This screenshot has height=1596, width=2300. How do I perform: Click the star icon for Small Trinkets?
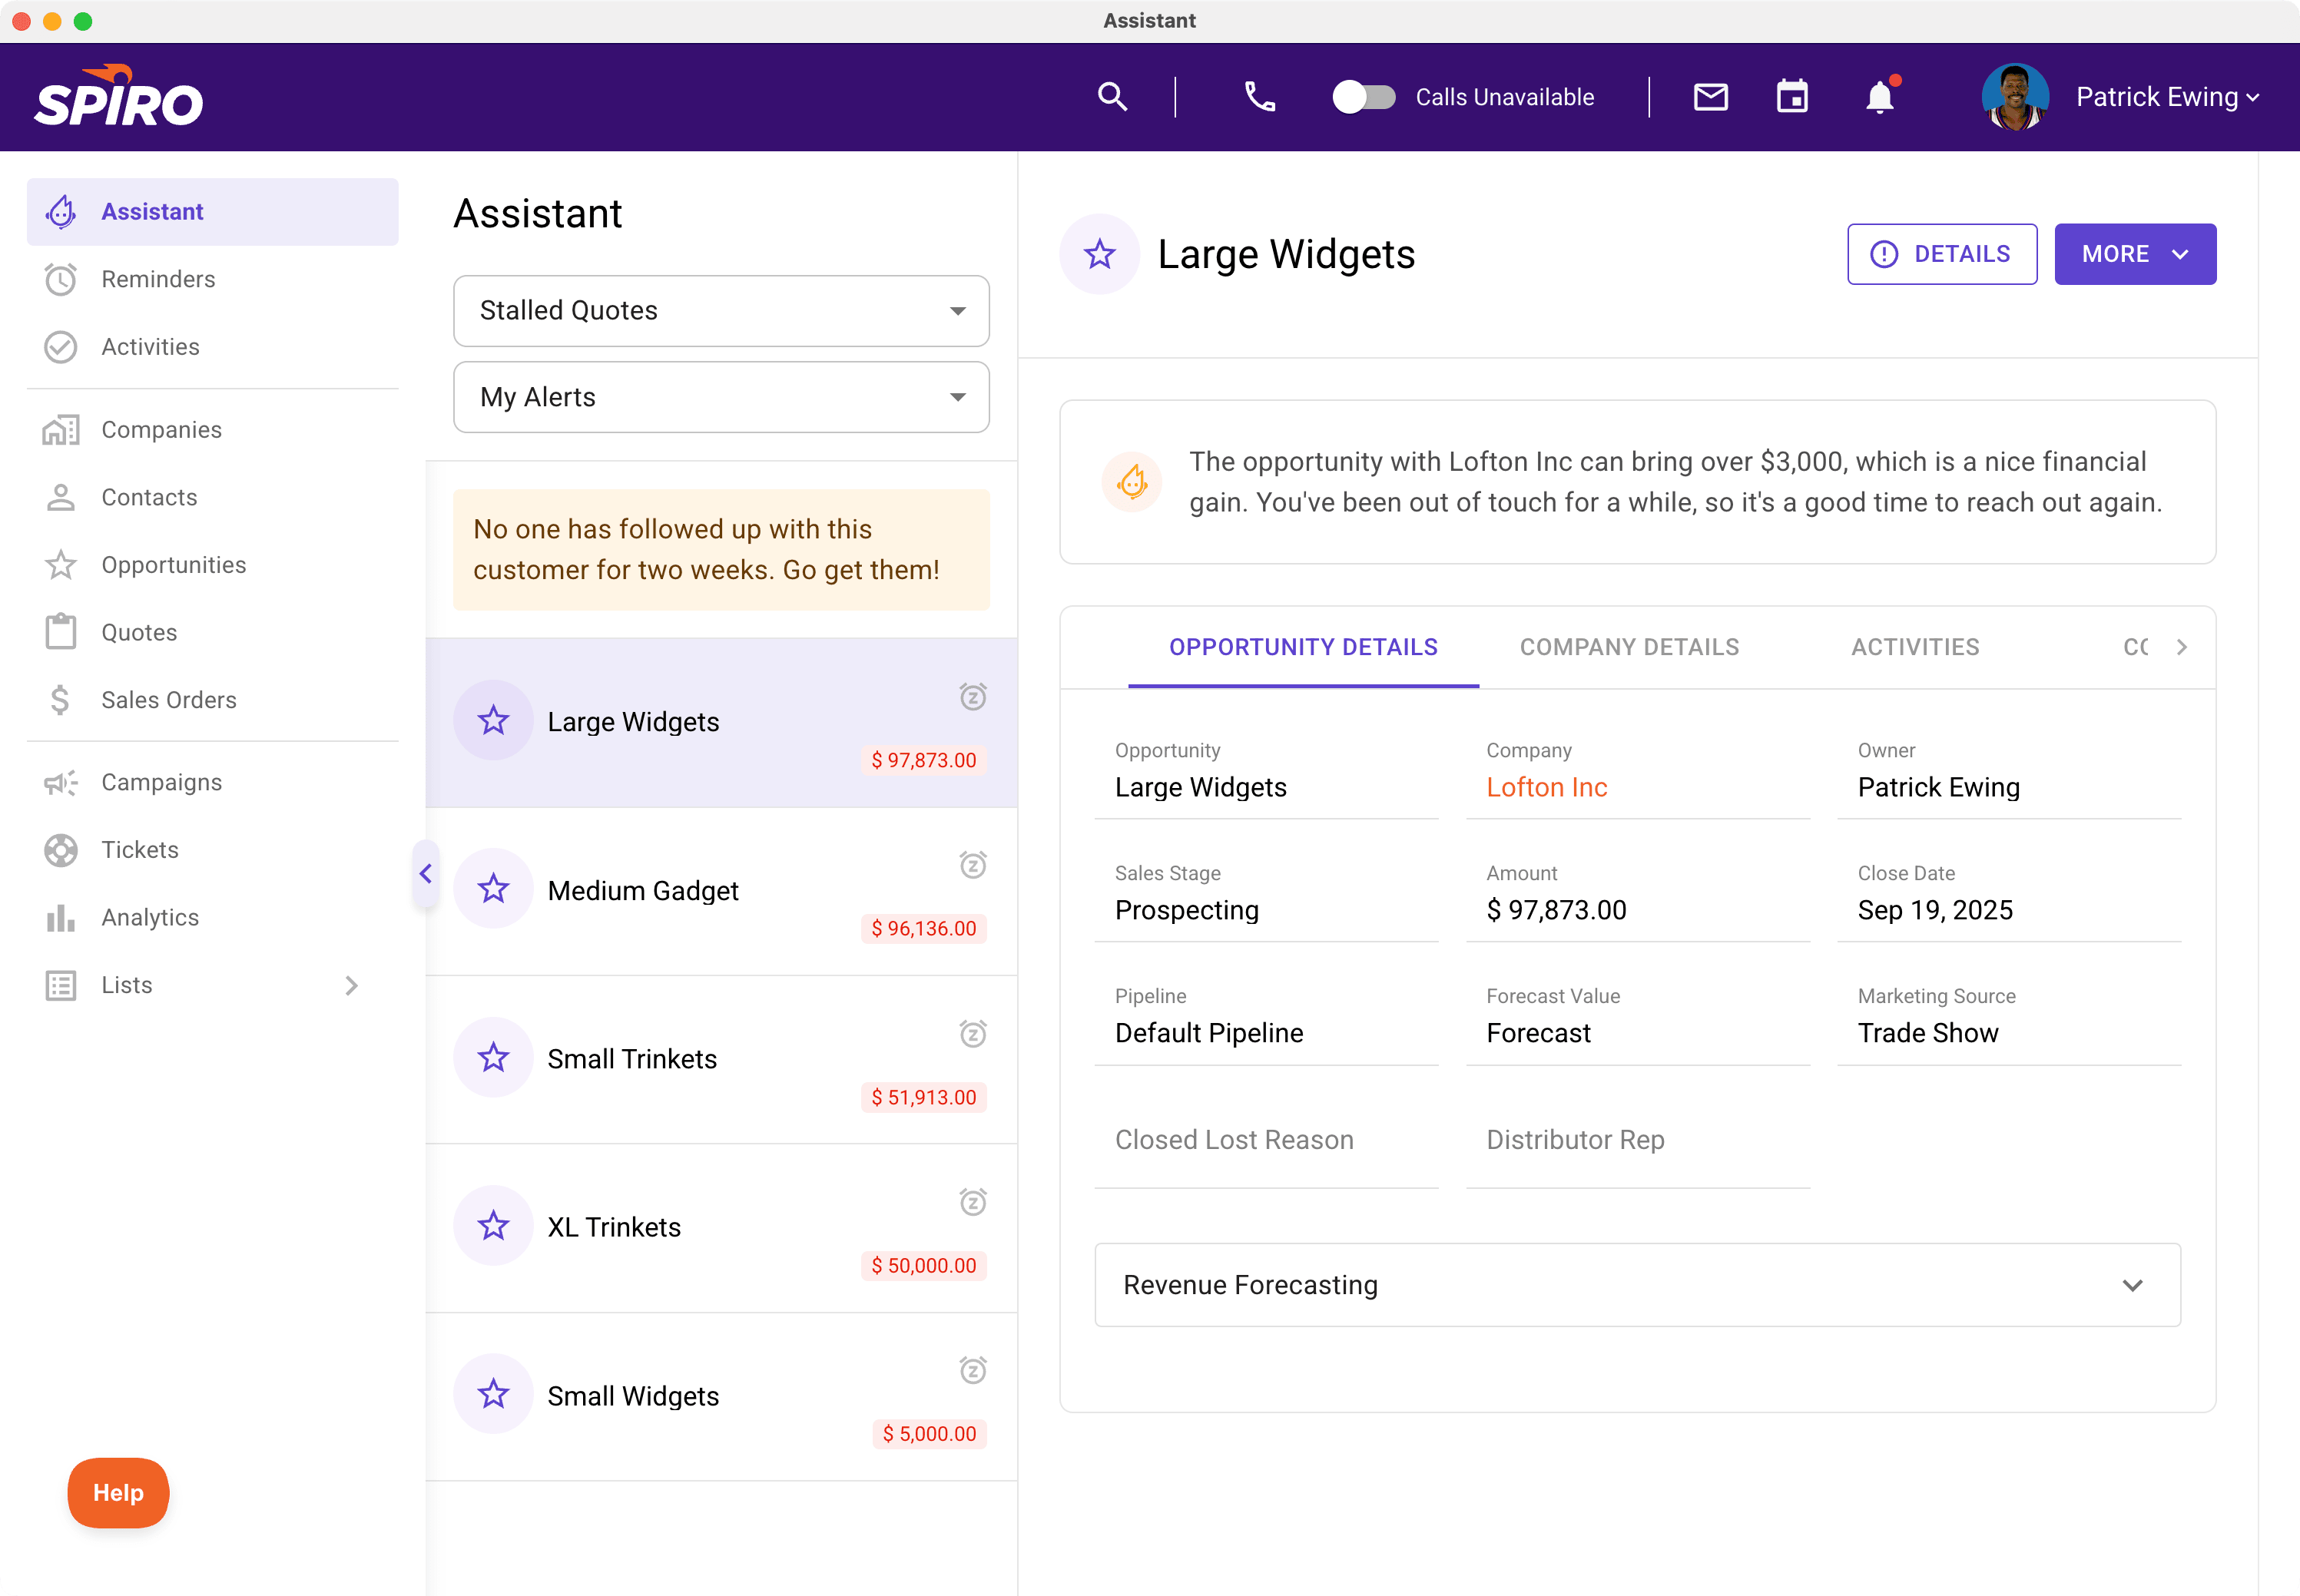(x=493, y=1057)
